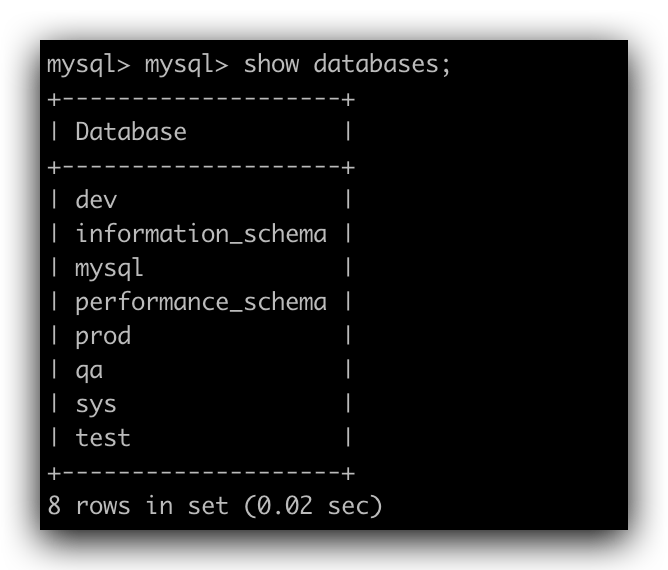Click the qa database row
The height and width of the screenshot is (570, 668).
tap(89, 370)
